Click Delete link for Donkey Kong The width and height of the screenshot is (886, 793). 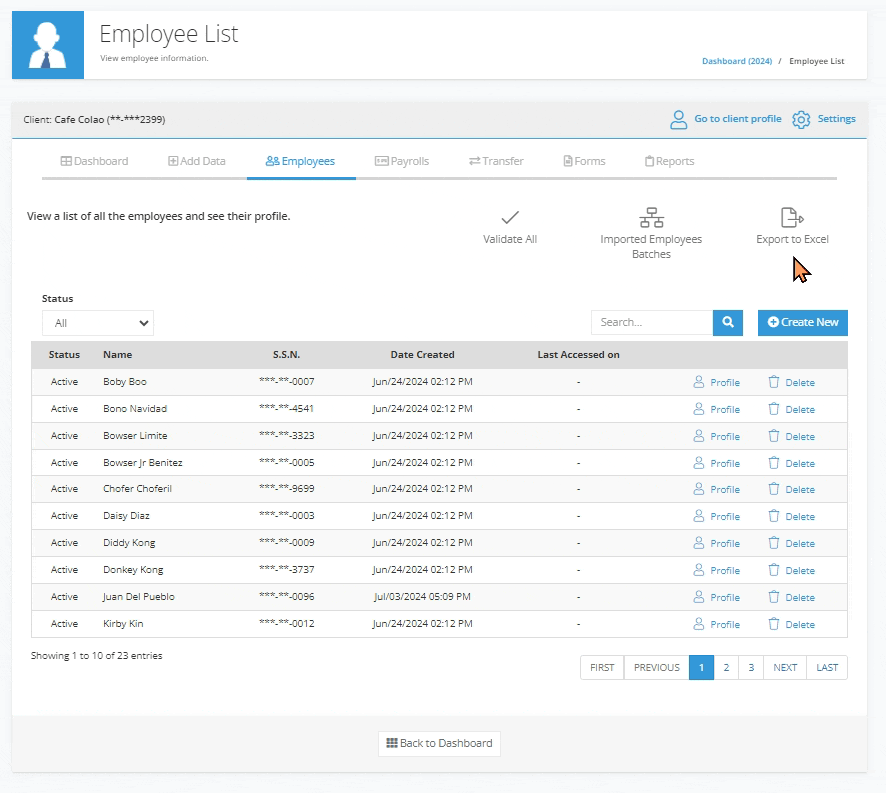tap(800, 571)
